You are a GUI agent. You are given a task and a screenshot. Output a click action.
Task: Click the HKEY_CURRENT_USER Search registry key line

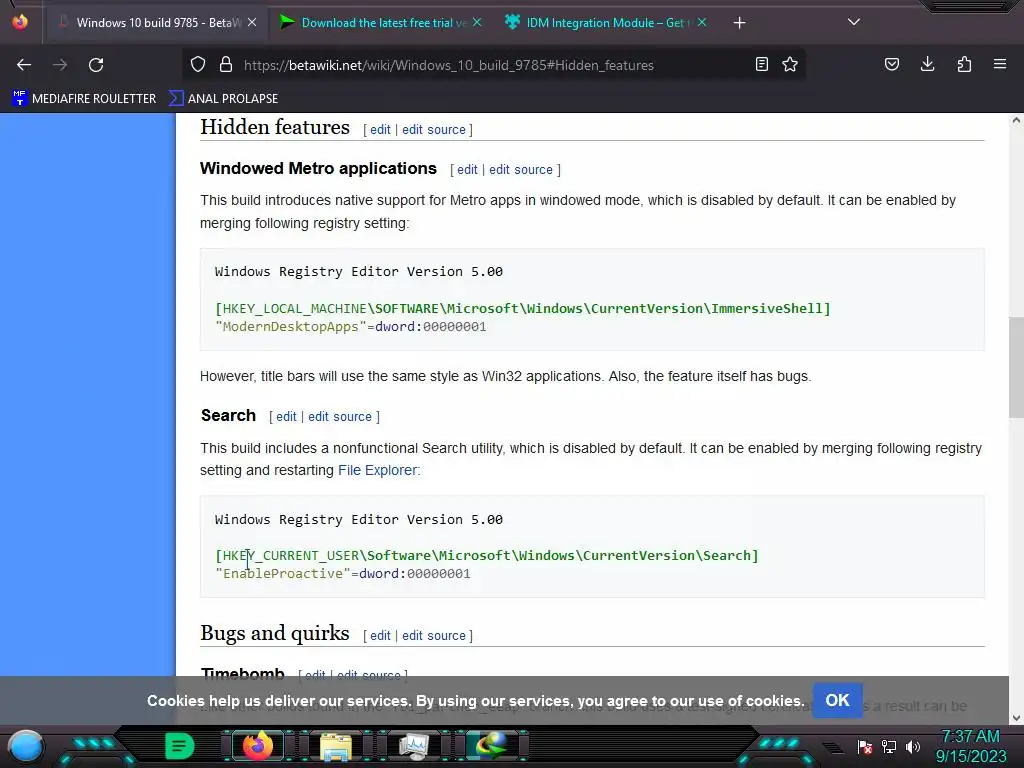[x=487, y=555]
